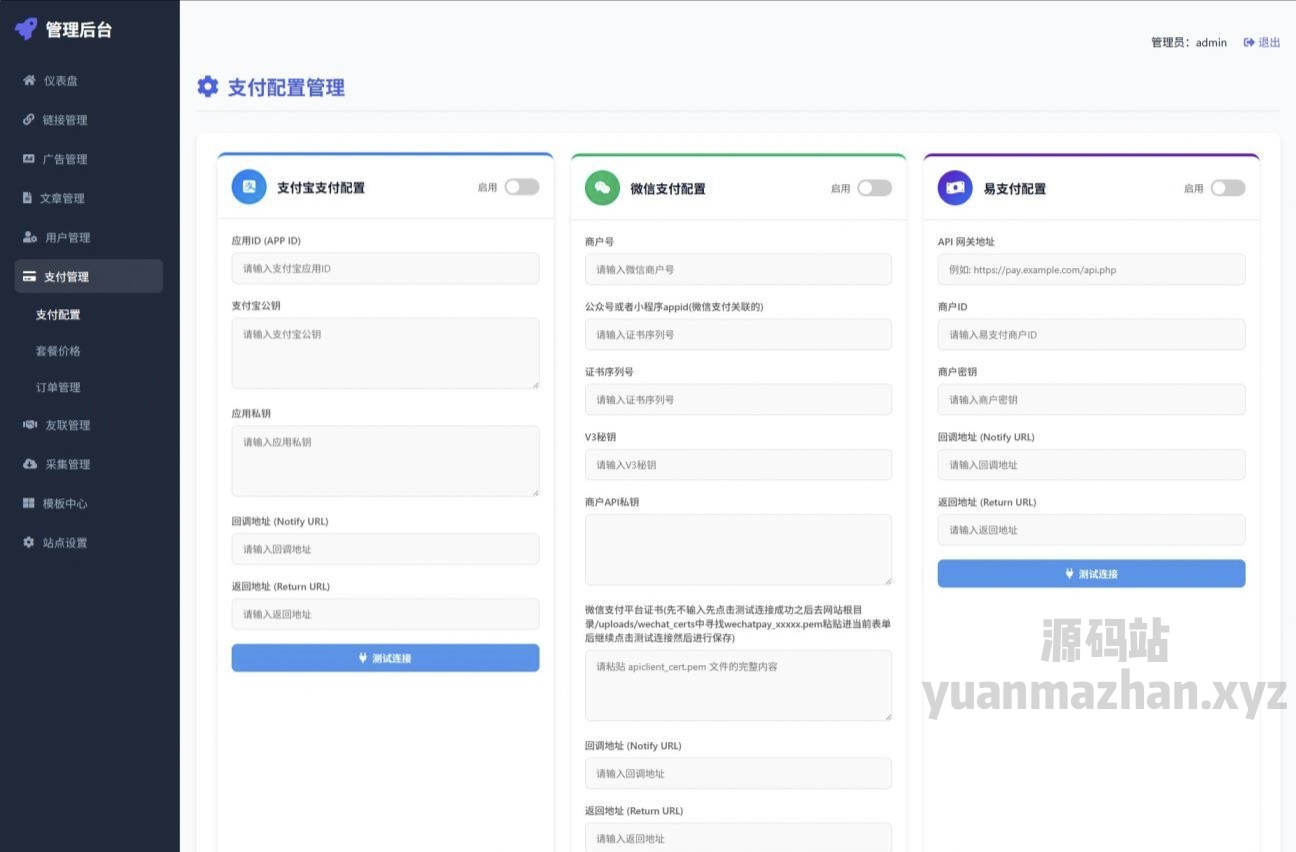This screenshot has height=852, width=1296.
Task: Click the 仪表盘 home icon
Action: pos(29,81)
